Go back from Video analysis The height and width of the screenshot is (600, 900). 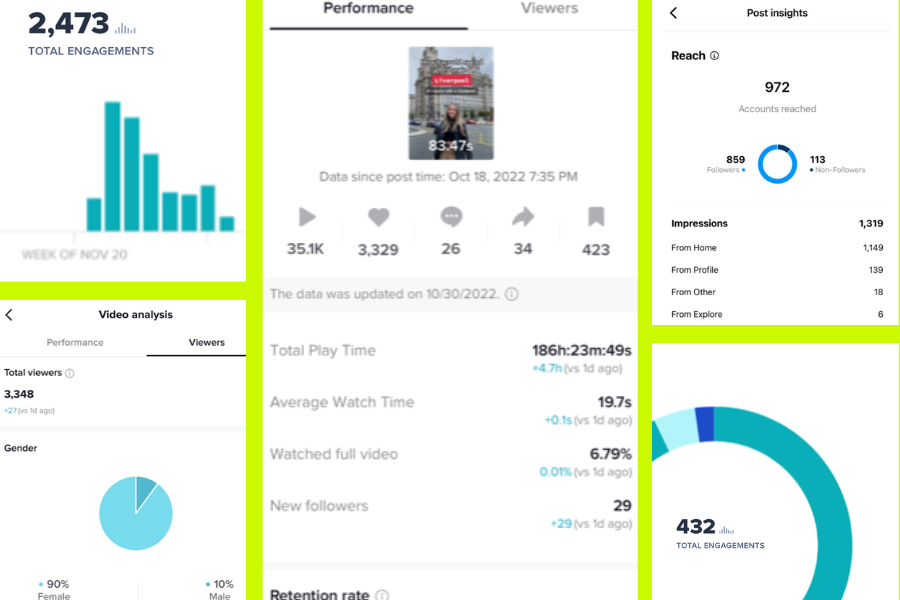tap(9, 315)
